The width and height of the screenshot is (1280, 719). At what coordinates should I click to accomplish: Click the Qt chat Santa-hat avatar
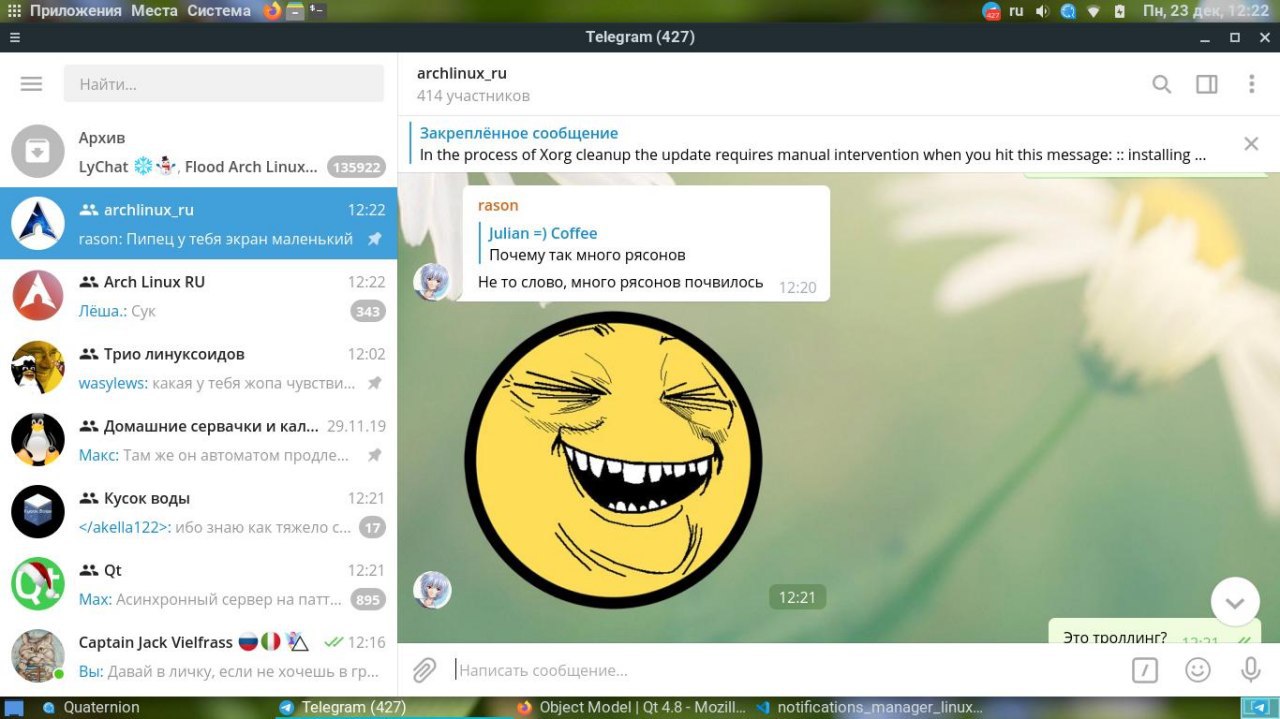coord(38,584)
